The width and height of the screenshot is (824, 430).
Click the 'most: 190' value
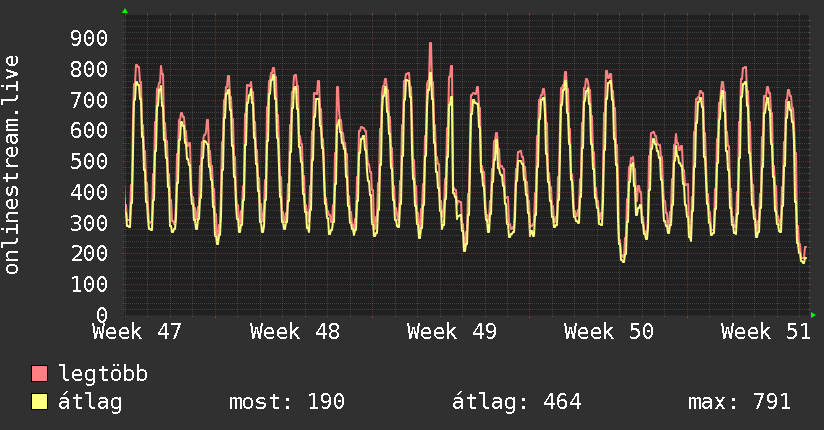tap(287, 402)
